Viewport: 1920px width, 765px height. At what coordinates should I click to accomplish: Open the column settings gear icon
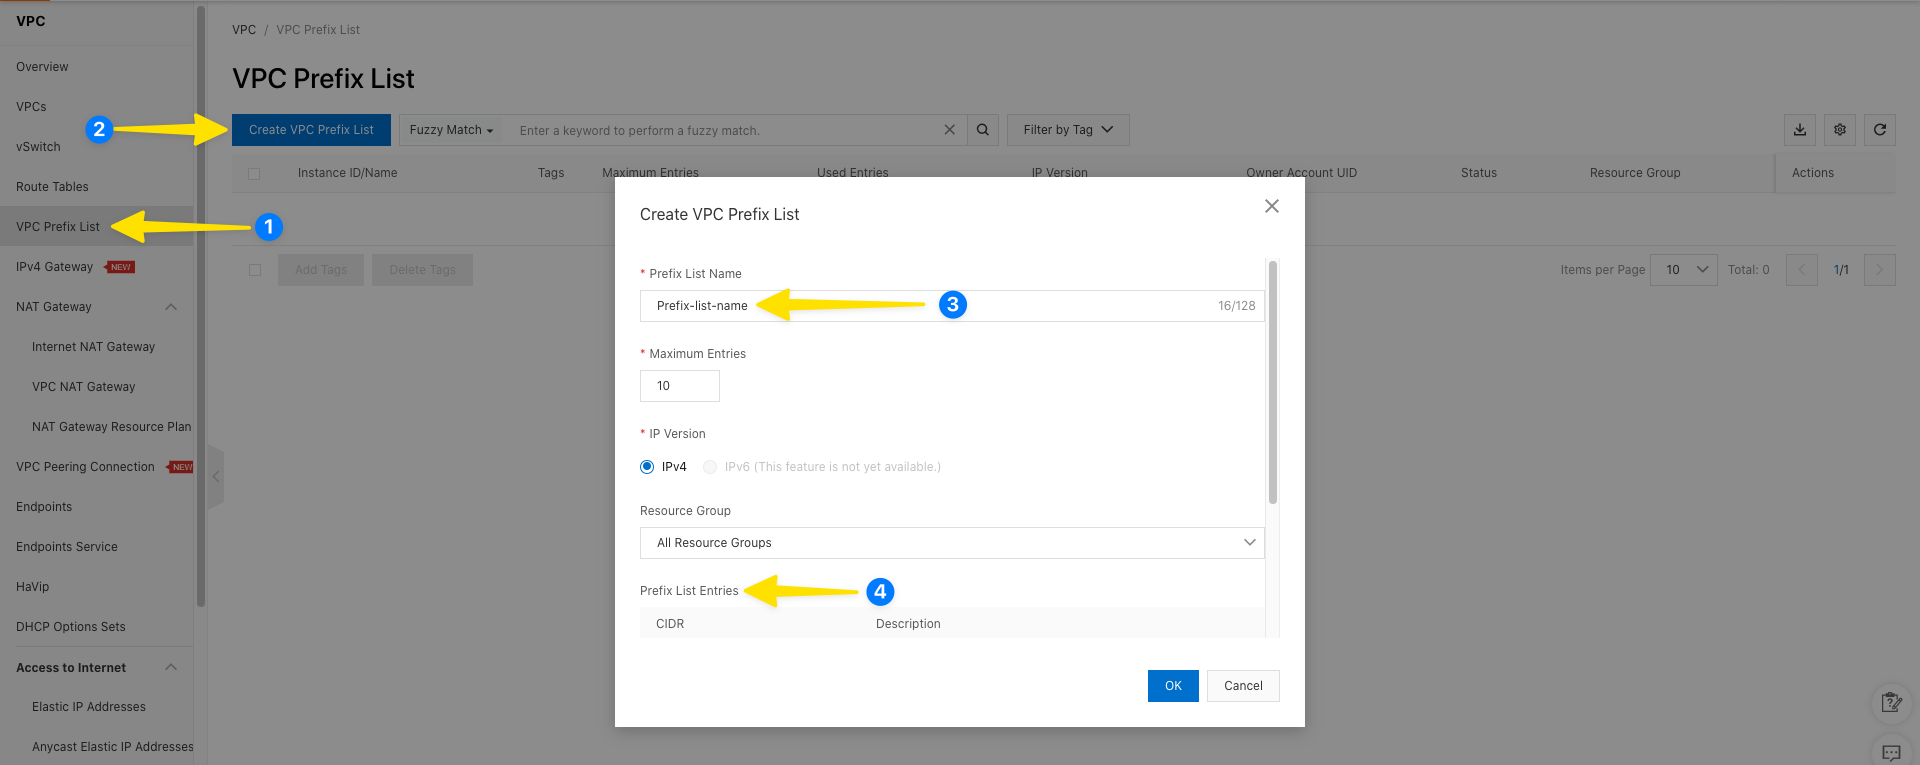click(x=1839, y=130)
